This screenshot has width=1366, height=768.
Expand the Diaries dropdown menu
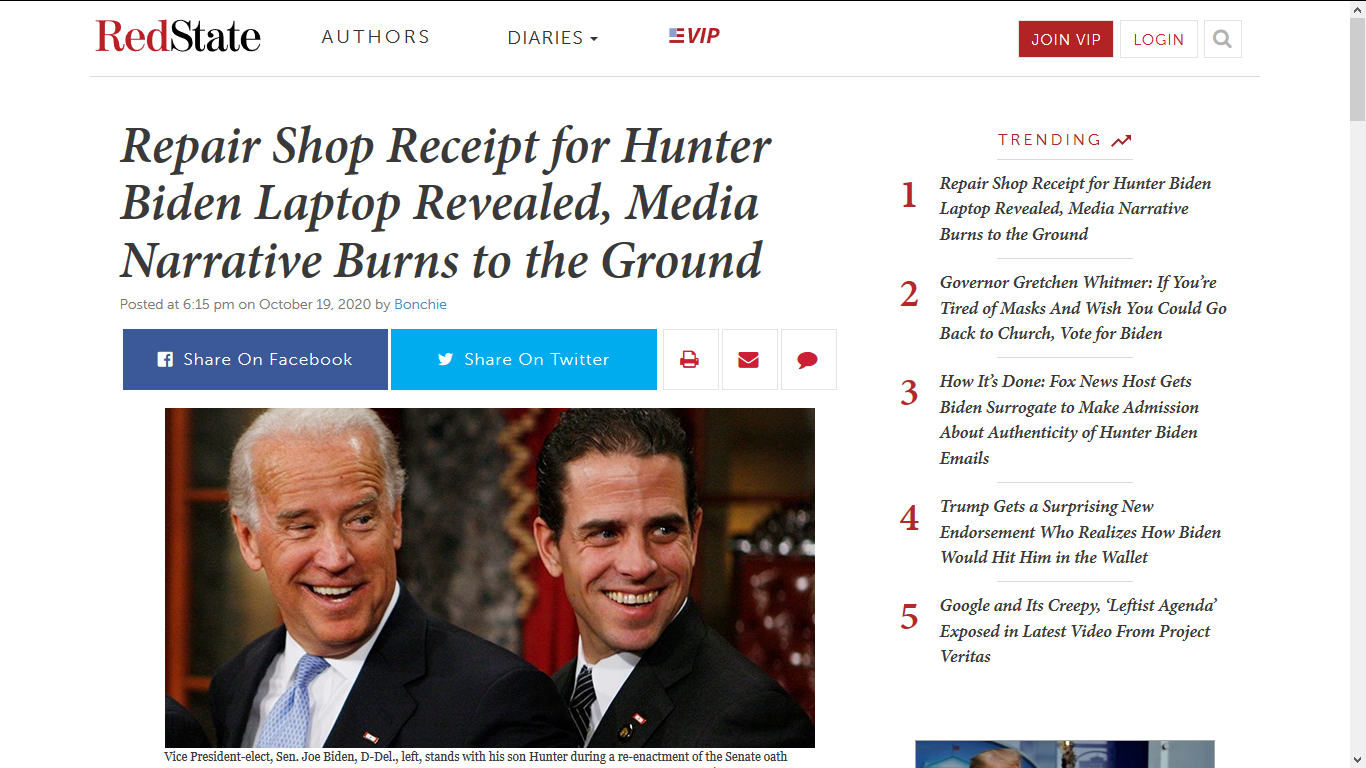point(552,38)
